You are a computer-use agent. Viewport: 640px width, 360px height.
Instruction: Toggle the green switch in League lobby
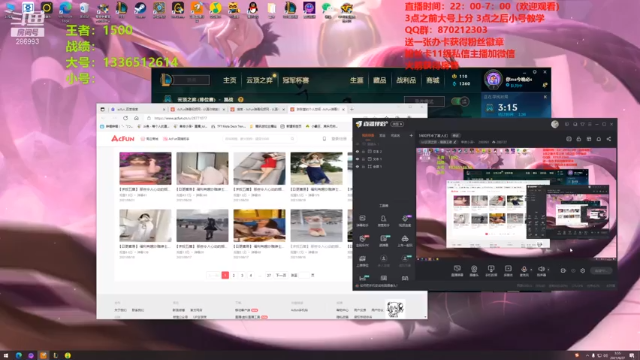tap(460, 101)
